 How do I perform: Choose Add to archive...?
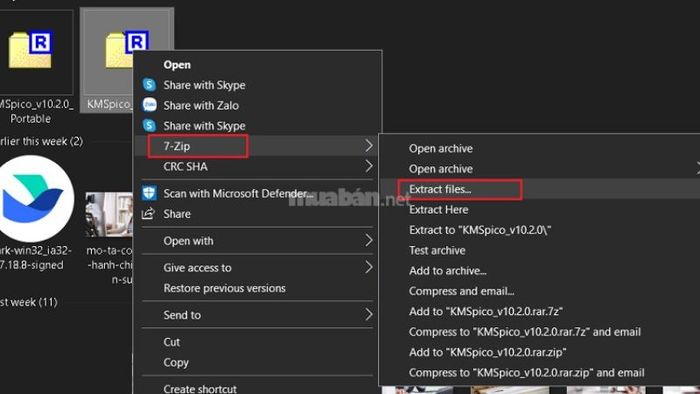pos(540,271)
